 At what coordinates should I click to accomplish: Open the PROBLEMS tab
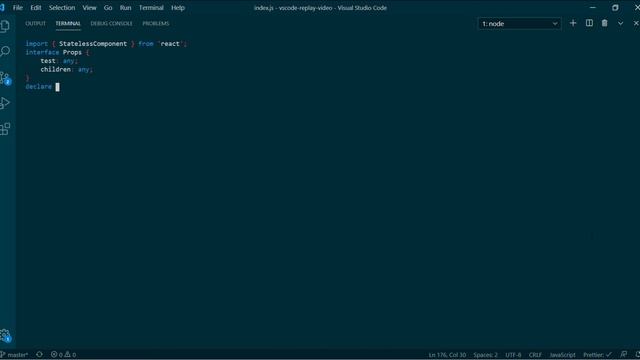coord(156,24)
